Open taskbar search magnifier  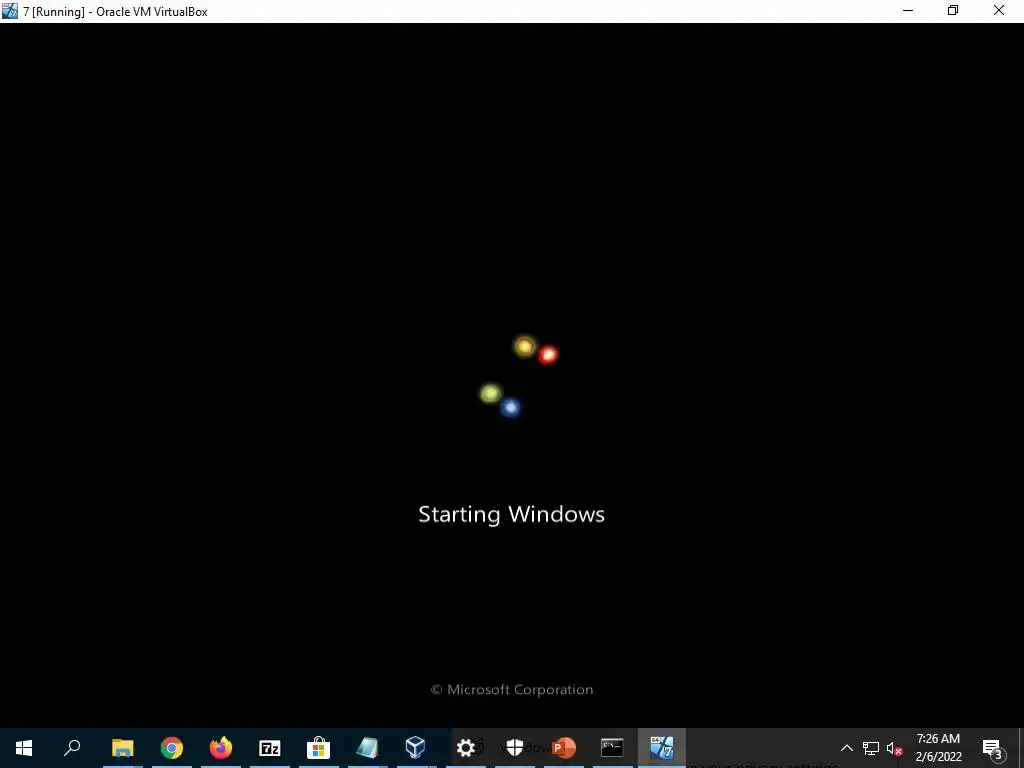[x=72, y=748]
